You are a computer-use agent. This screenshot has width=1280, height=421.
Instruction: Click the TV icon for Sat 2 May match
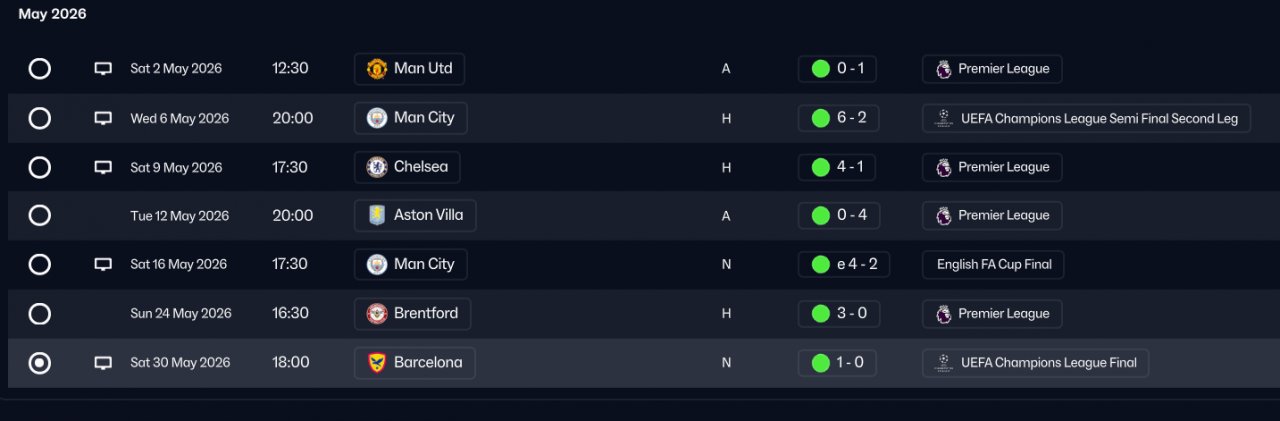click(103, 69)
